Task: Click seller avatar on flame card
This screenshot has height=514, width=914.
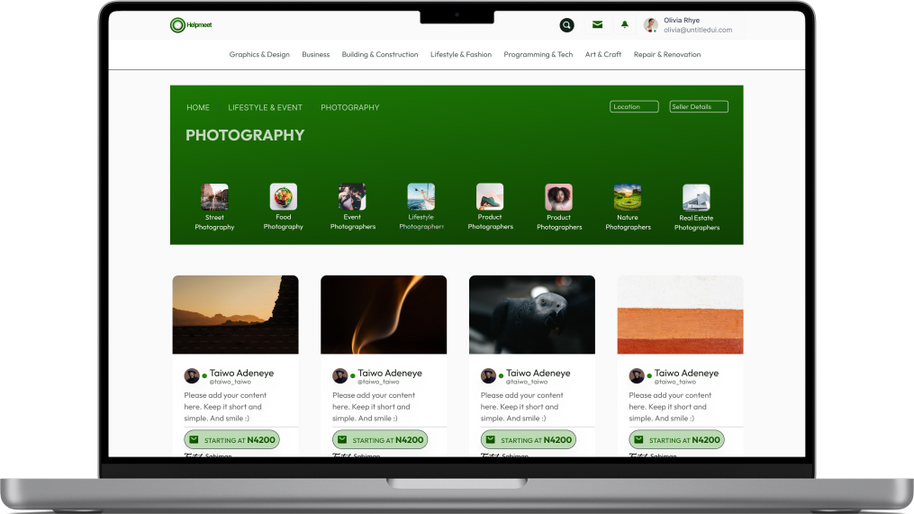Action: coord(340,376)
